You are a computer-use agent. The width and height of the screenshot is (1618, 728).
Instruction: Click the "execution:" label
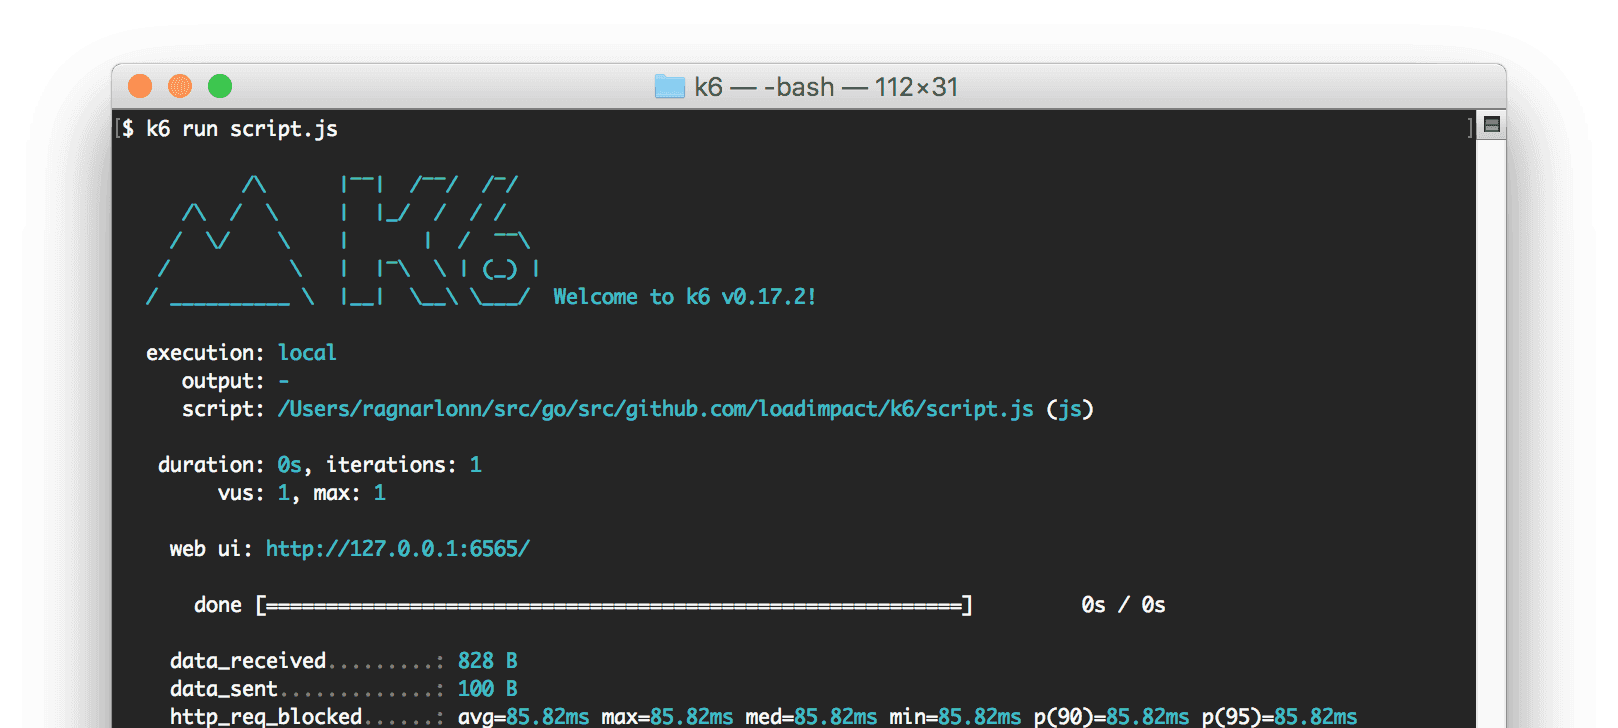pyautogui.click(x=205, y=353)
